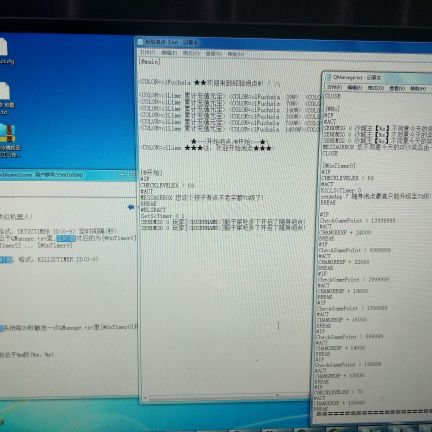Image resolution: width=432 pixels, height=432 pixels.
Task: Click the CheckGamePoint > 13999999 line
Action: click(x=357, y=221)
